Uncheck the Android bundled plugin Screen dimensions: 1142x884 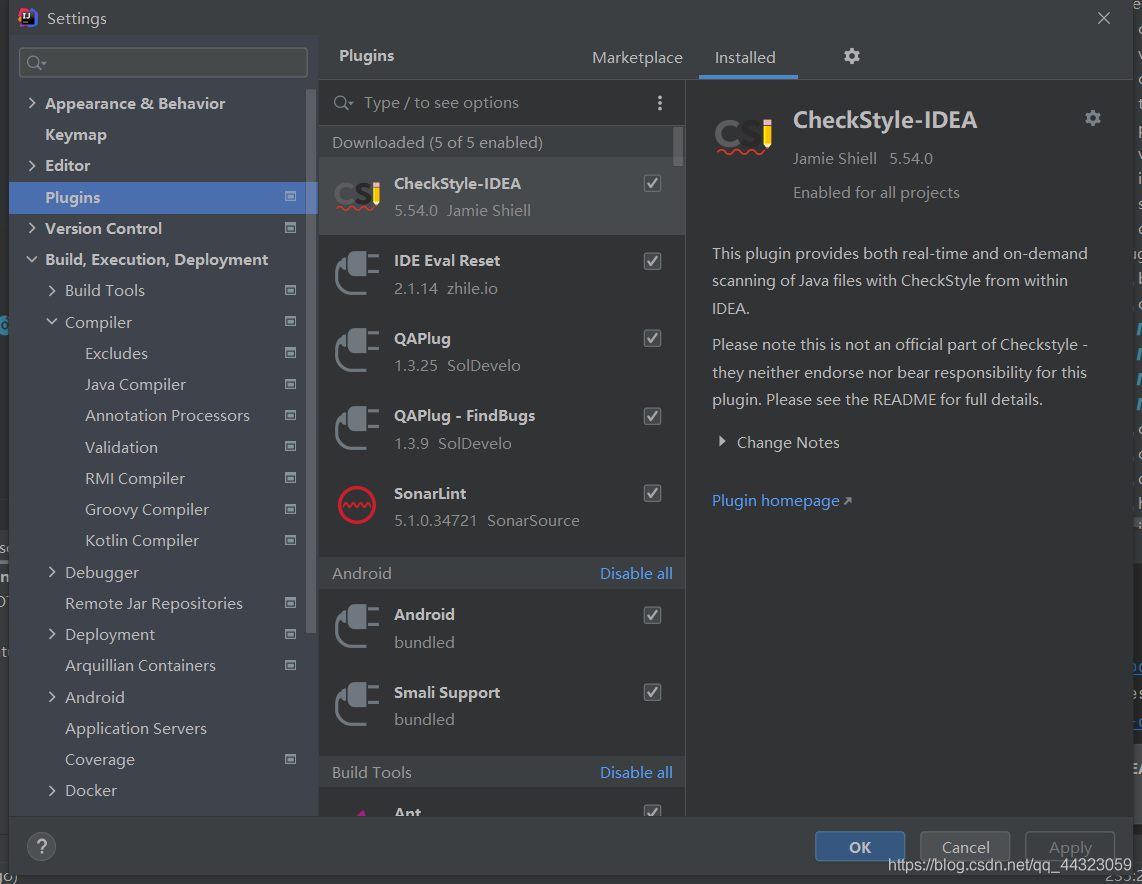(x=653, y=615)
